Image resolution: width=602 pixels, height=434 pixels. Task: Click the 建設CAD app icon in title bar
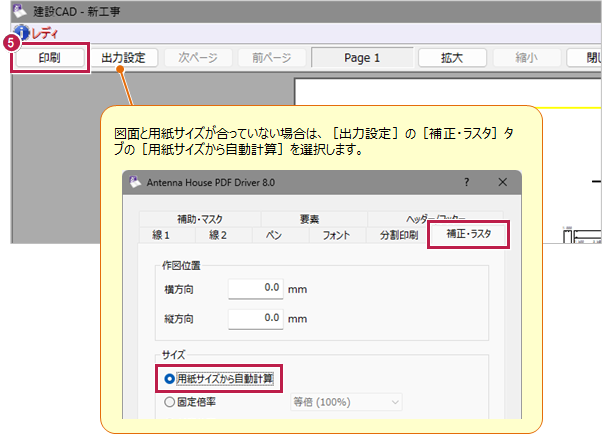click(x=20, y=11)
